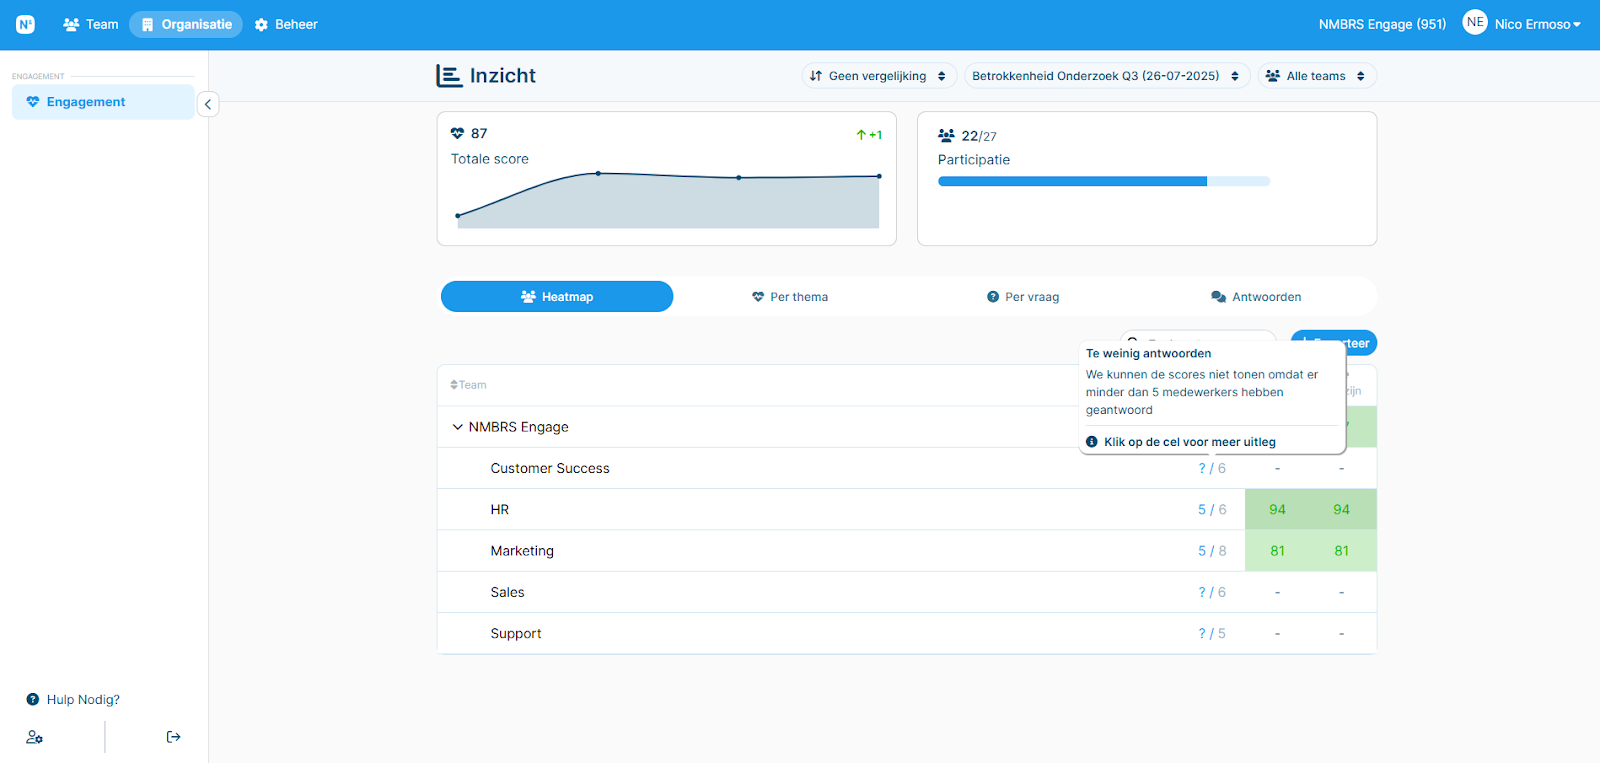Select the Support team row
1600x763 pixels.
pos(907,633)
